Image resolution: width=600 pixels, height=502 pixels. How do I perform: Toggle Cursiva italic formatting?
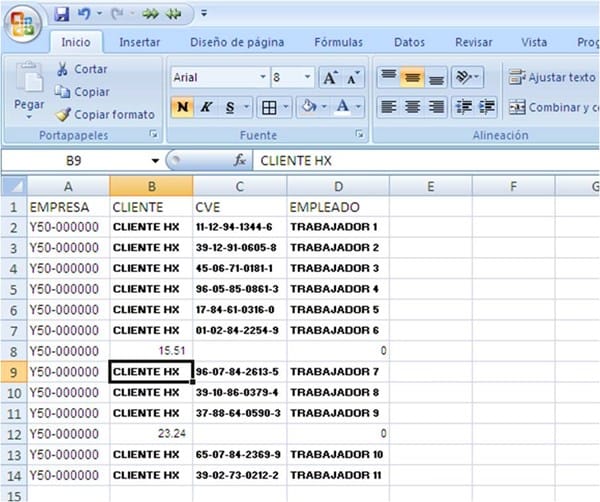tap(206, 107)
